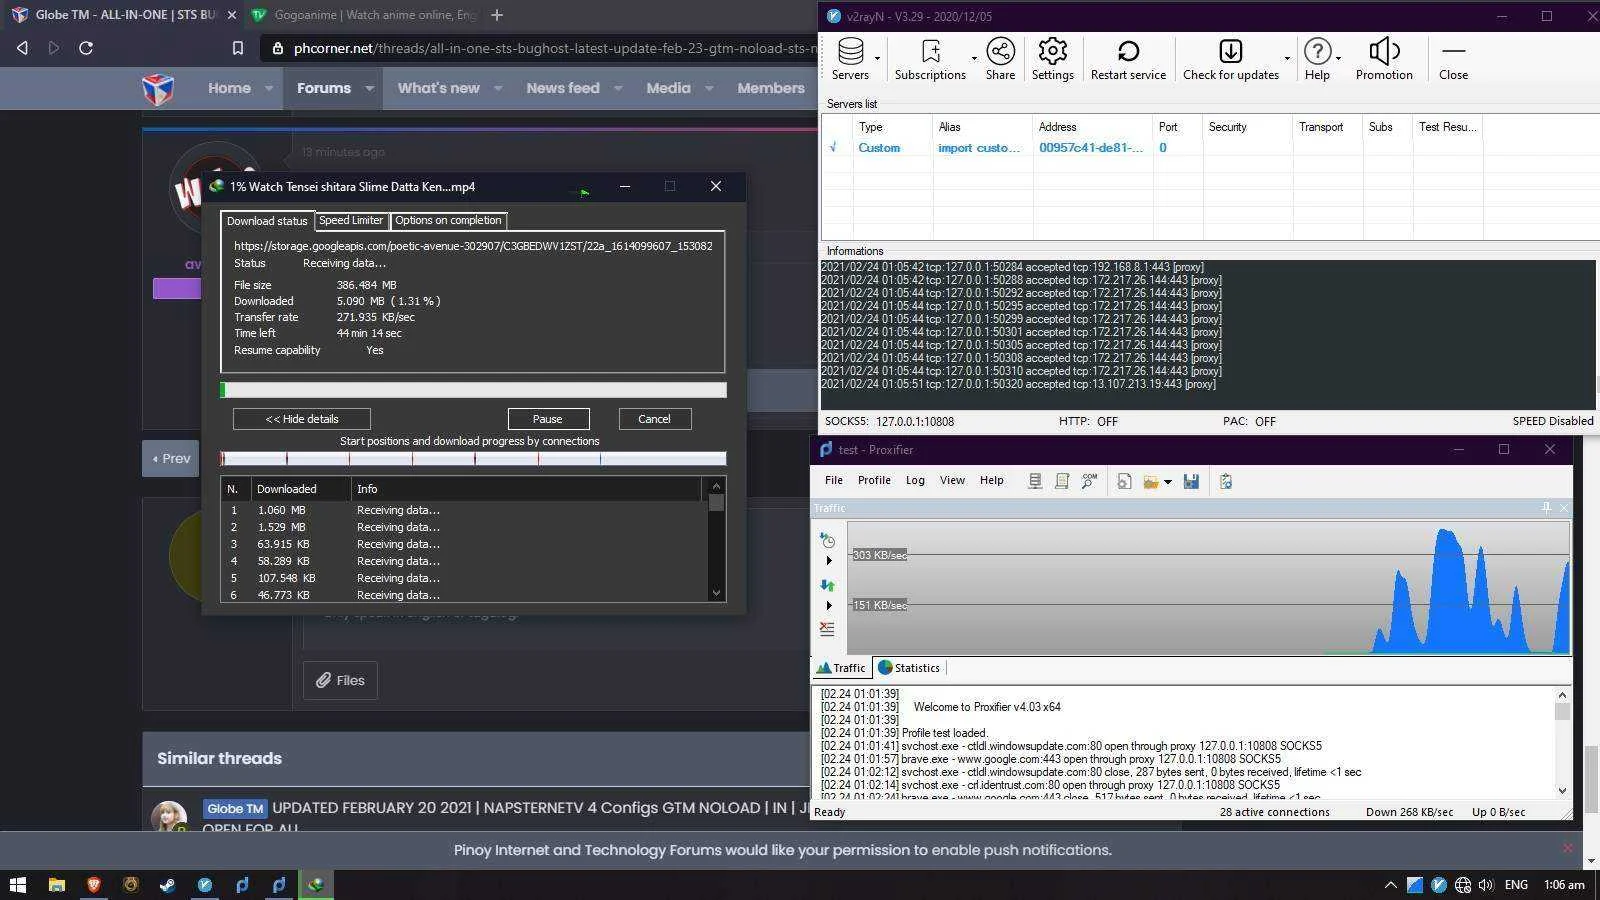This screenshot has width=1600, height=900.
Task: Open Name Resolution icon in Proxifier toolbar
Action: click(x=1089, y=481)
